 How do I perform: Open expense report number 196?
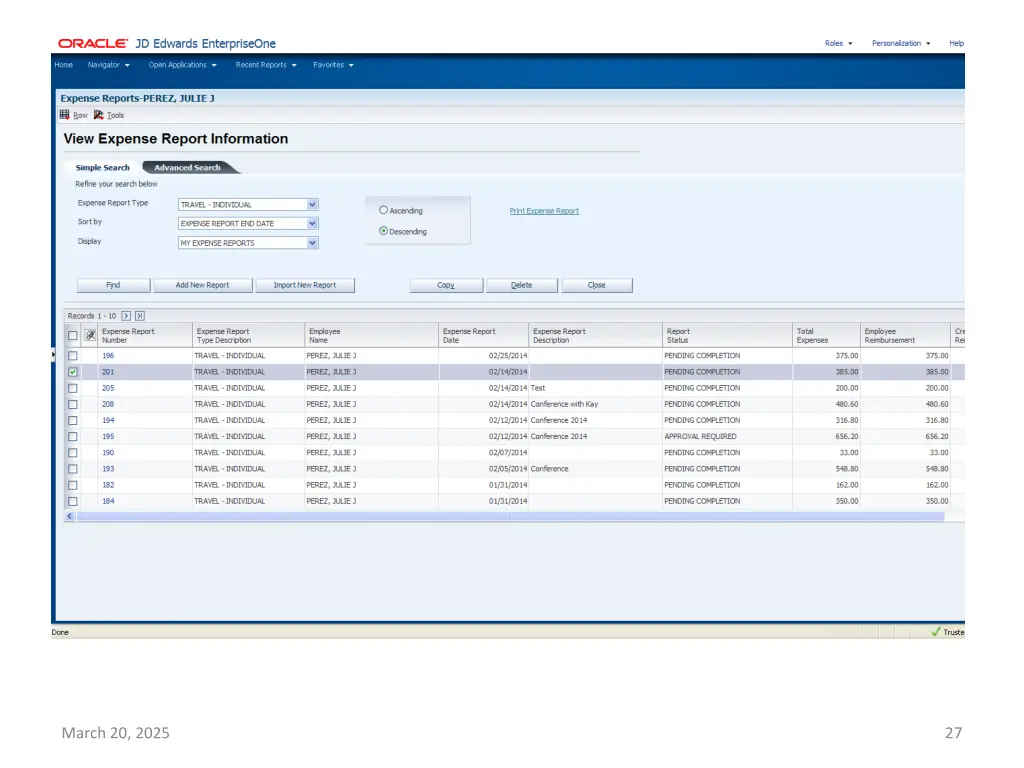[x=108, y=356]
